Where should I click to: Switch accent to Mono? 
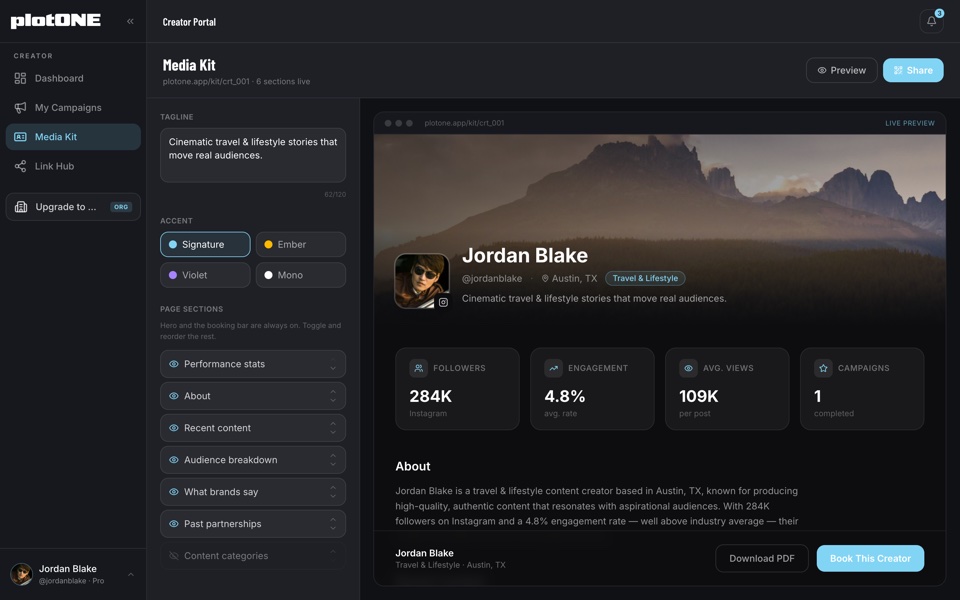pos(301,275)
